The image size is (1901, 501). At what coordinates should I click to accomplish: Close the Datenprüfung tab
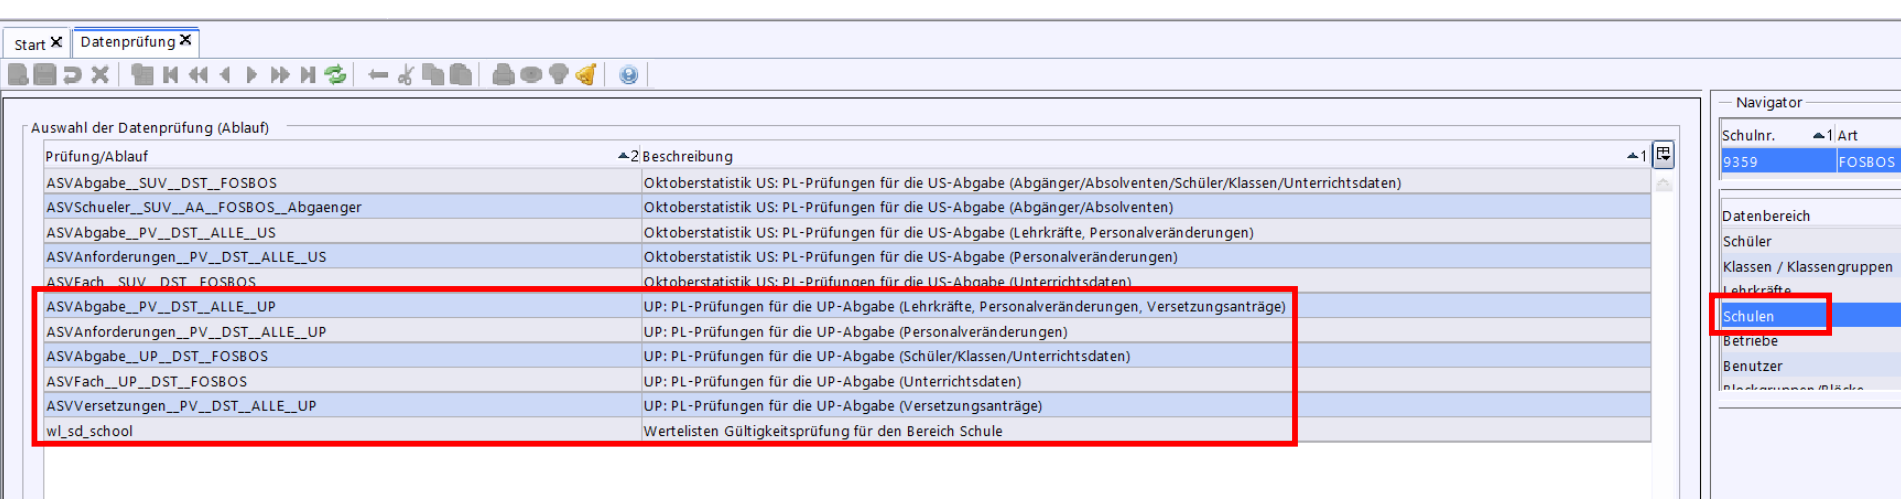186,41
